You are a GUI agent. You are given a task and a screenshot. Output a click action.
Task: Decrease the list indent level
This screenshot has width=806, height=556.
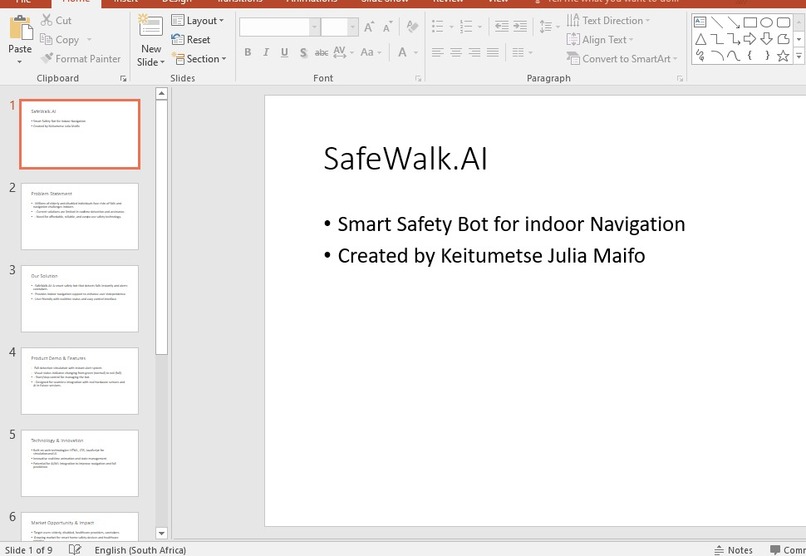(x=501, y=26)
